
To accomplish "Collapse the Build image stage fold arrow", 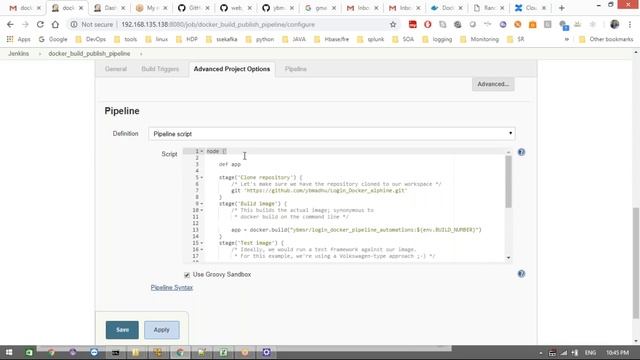I will click(202, 204).
